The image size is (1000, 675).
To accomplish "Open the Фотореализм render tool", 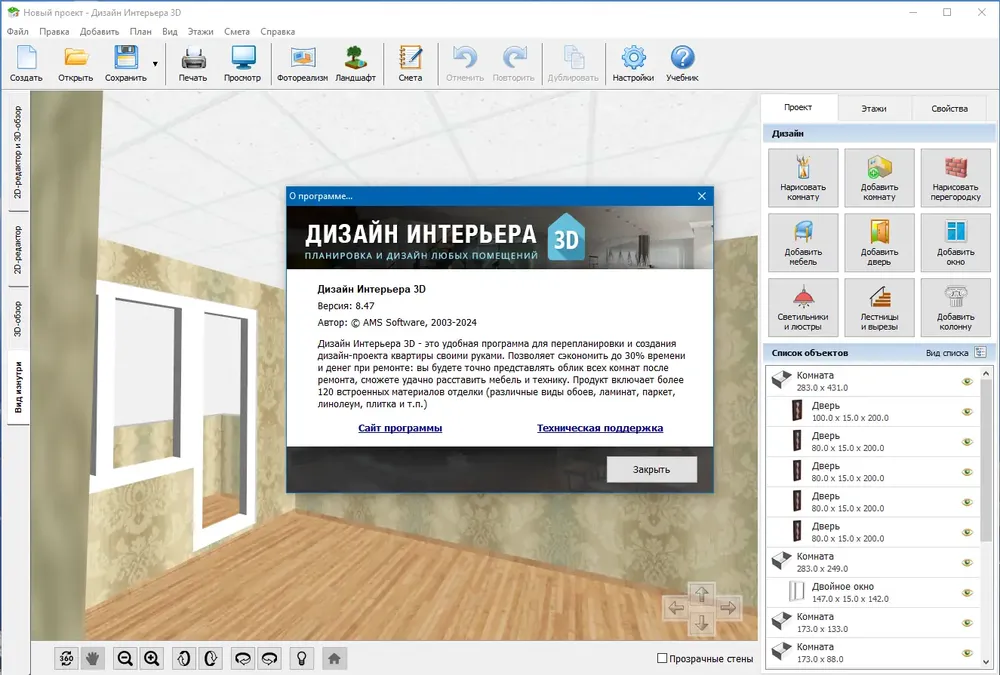I will point(302,64).
